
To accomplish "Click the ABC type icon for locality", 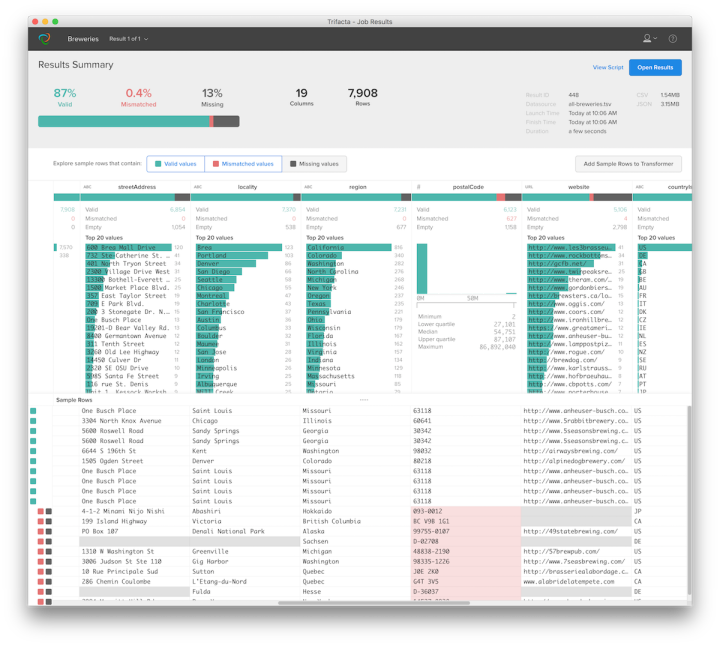I will click(x=198, y=187).
